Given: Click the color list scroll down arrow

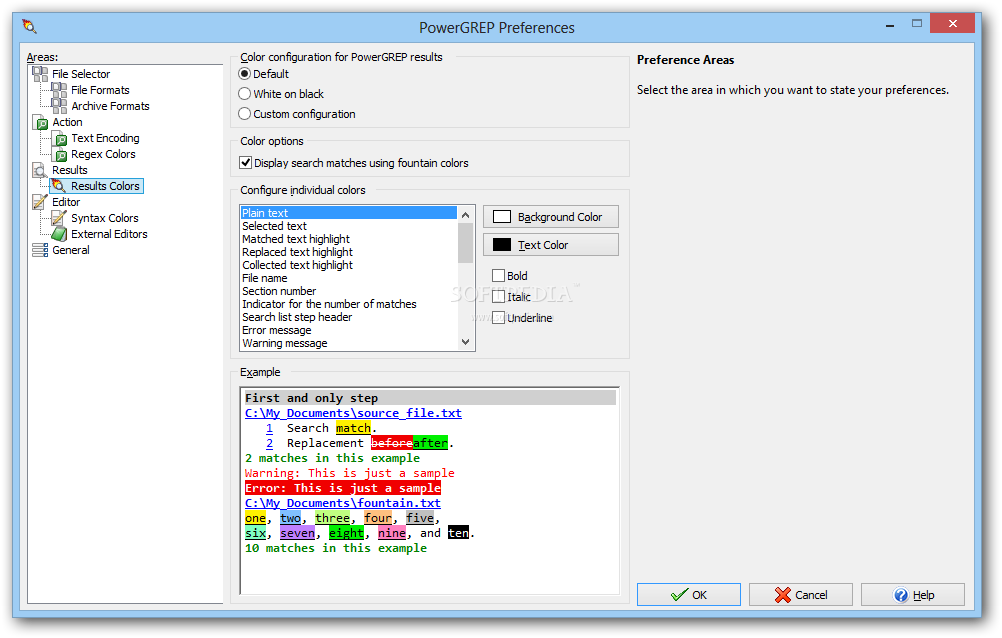Looking at the screenshot, I should pos(465,342).
